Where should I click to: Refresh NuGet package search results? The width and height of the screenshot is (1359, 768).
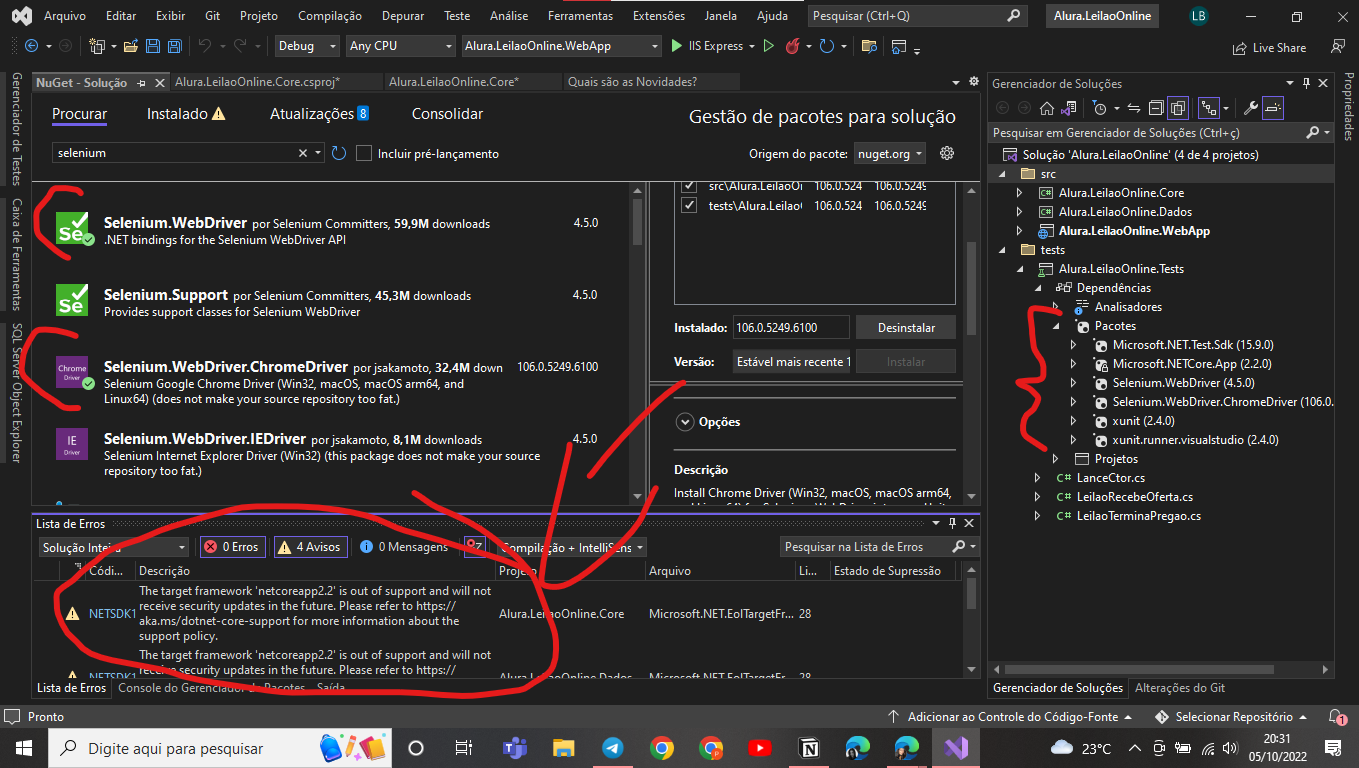click(339, 153)
